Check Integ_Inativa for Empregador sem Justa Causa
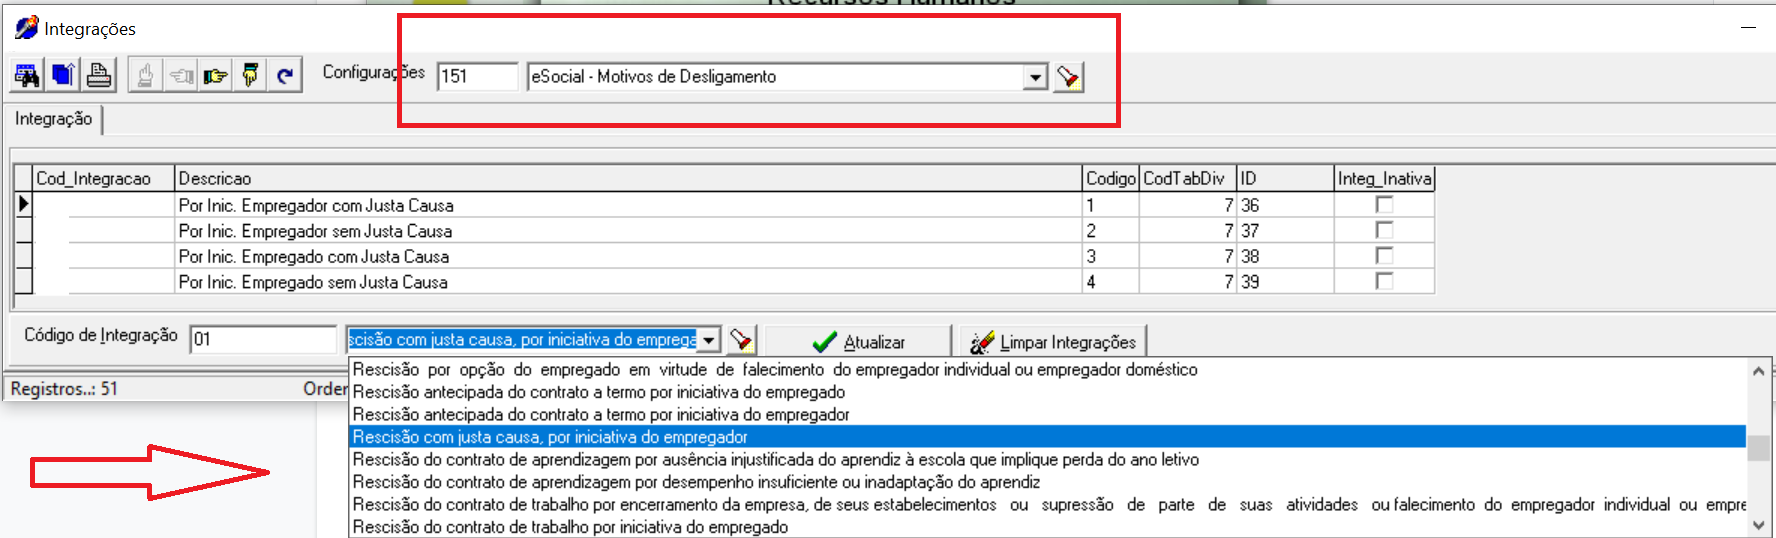 pos(1384,231)
